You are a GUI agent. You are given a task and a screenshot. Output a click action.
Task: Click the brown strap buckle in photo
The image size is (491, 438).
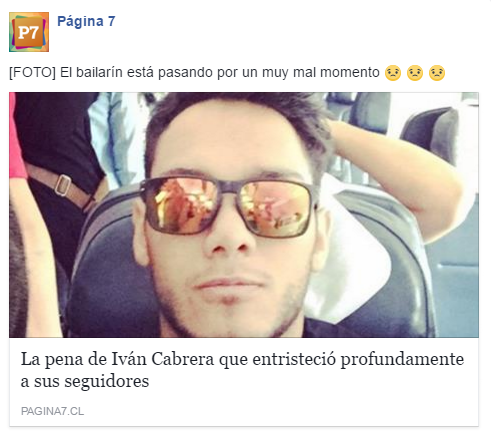[63, 185]
